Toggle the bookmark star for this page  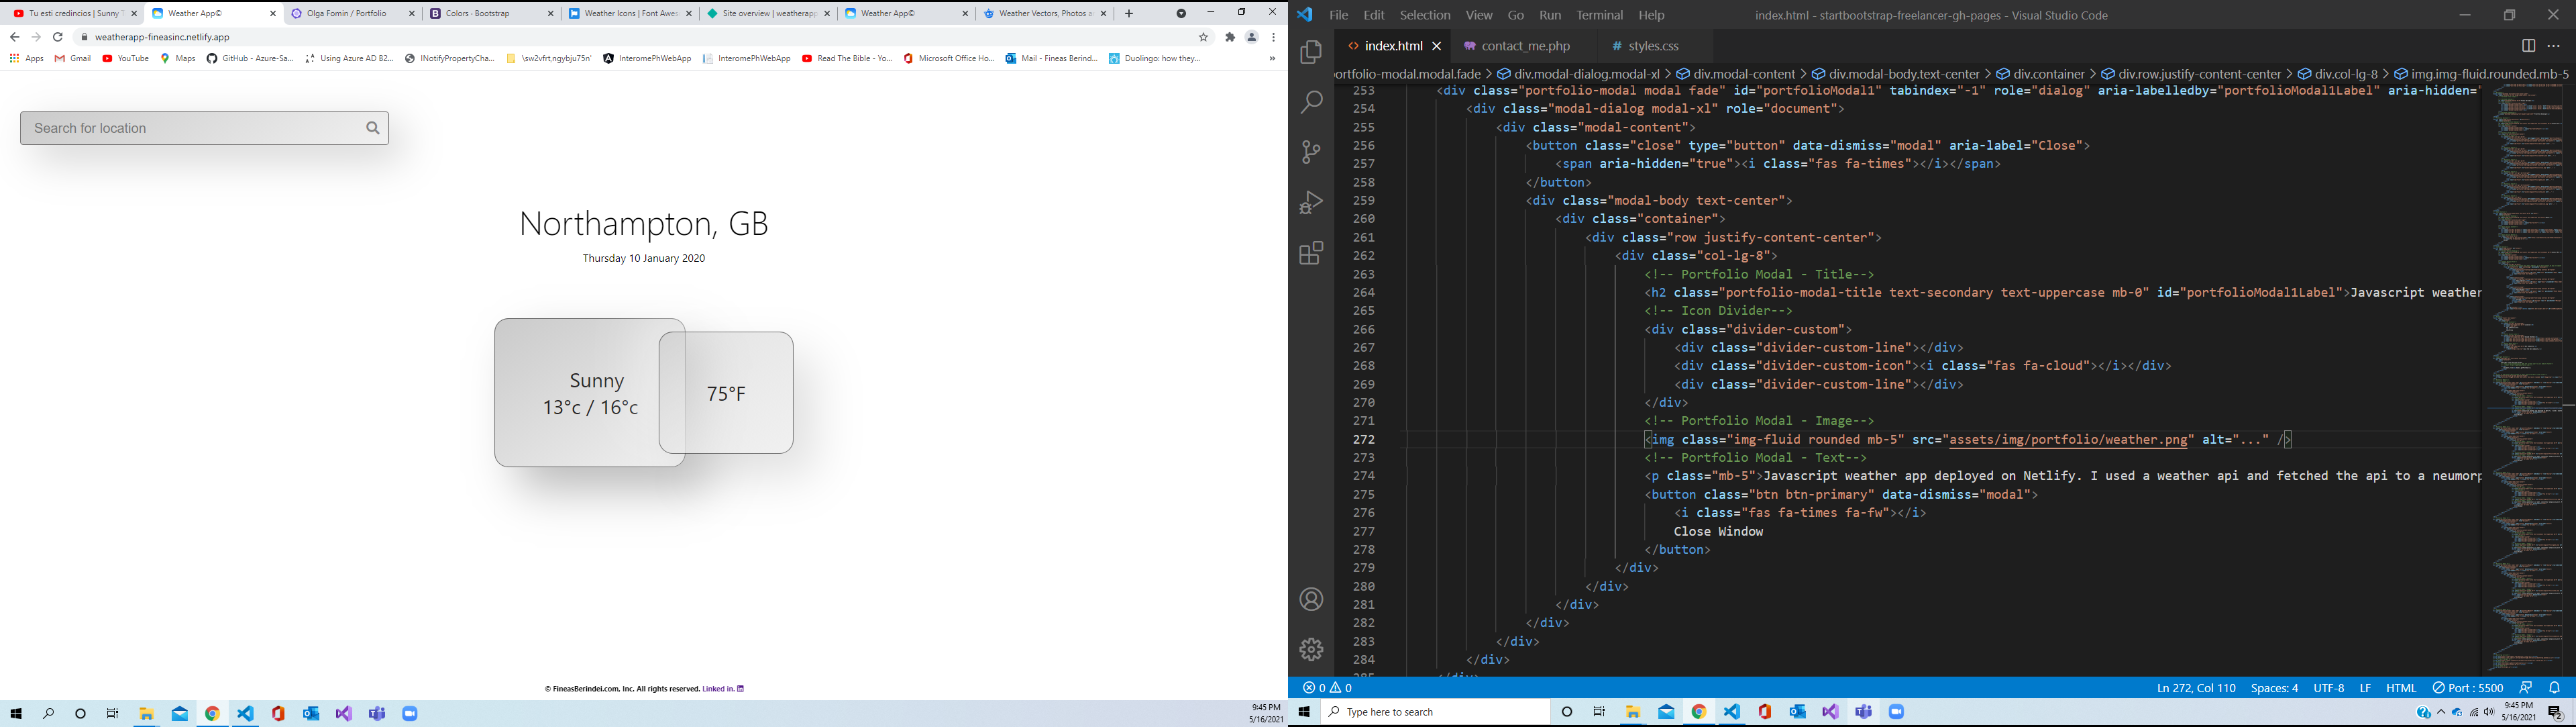point(1203,37)
